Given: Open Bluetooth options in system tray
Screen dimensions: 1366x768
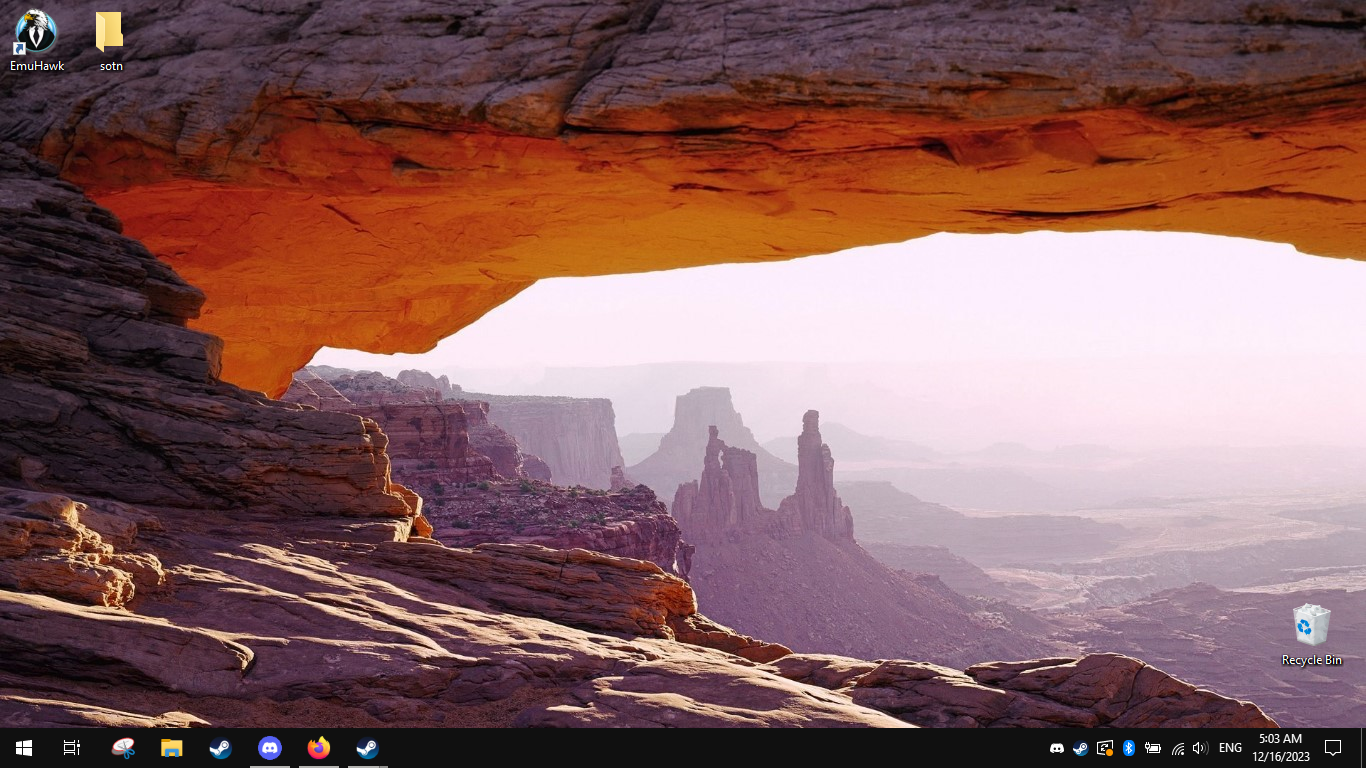Looking at the screenshot, I should 1129,748.
